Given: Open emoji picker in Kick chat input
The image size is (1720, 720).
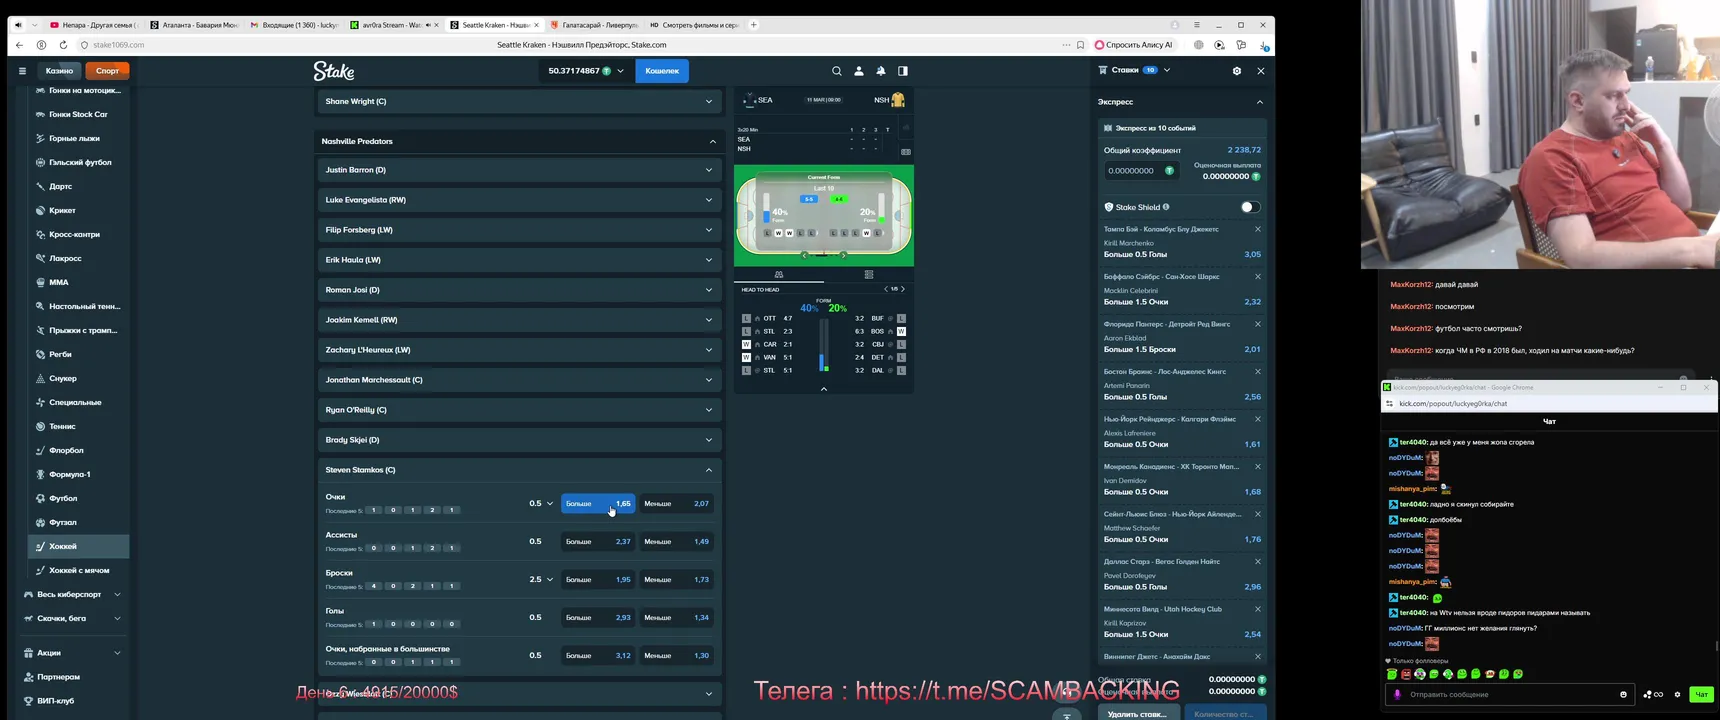Looking at the screenshot, I should tap(1623, 694).
